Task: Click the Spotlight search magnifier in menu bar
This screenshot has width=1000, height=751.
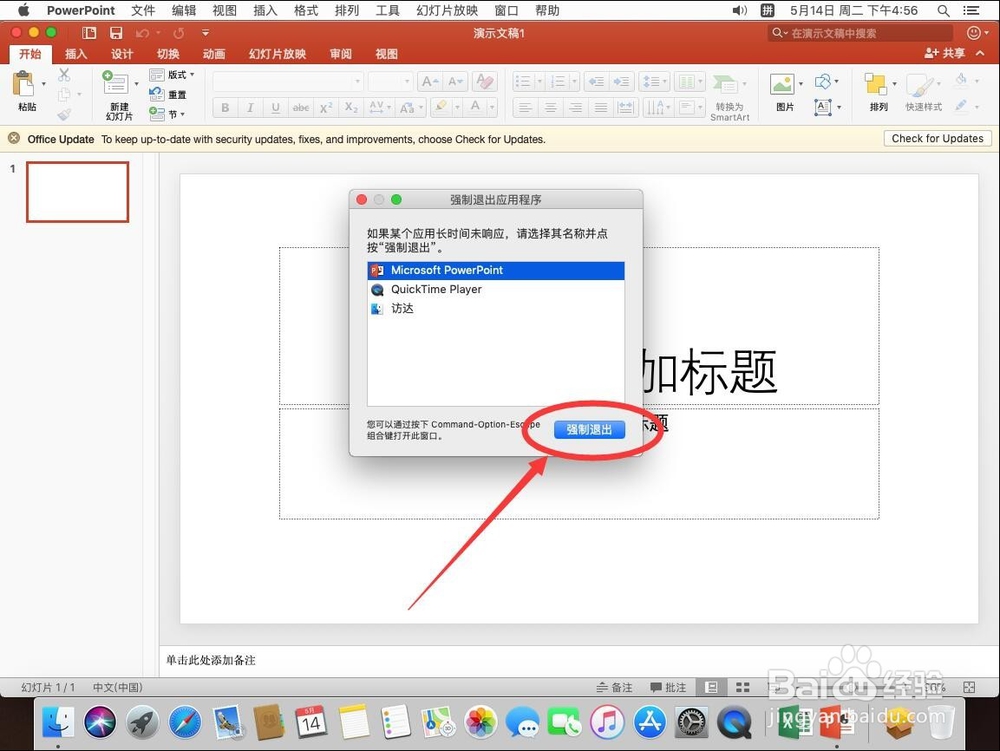Action: pyautogui.click(x=943, y=10)
